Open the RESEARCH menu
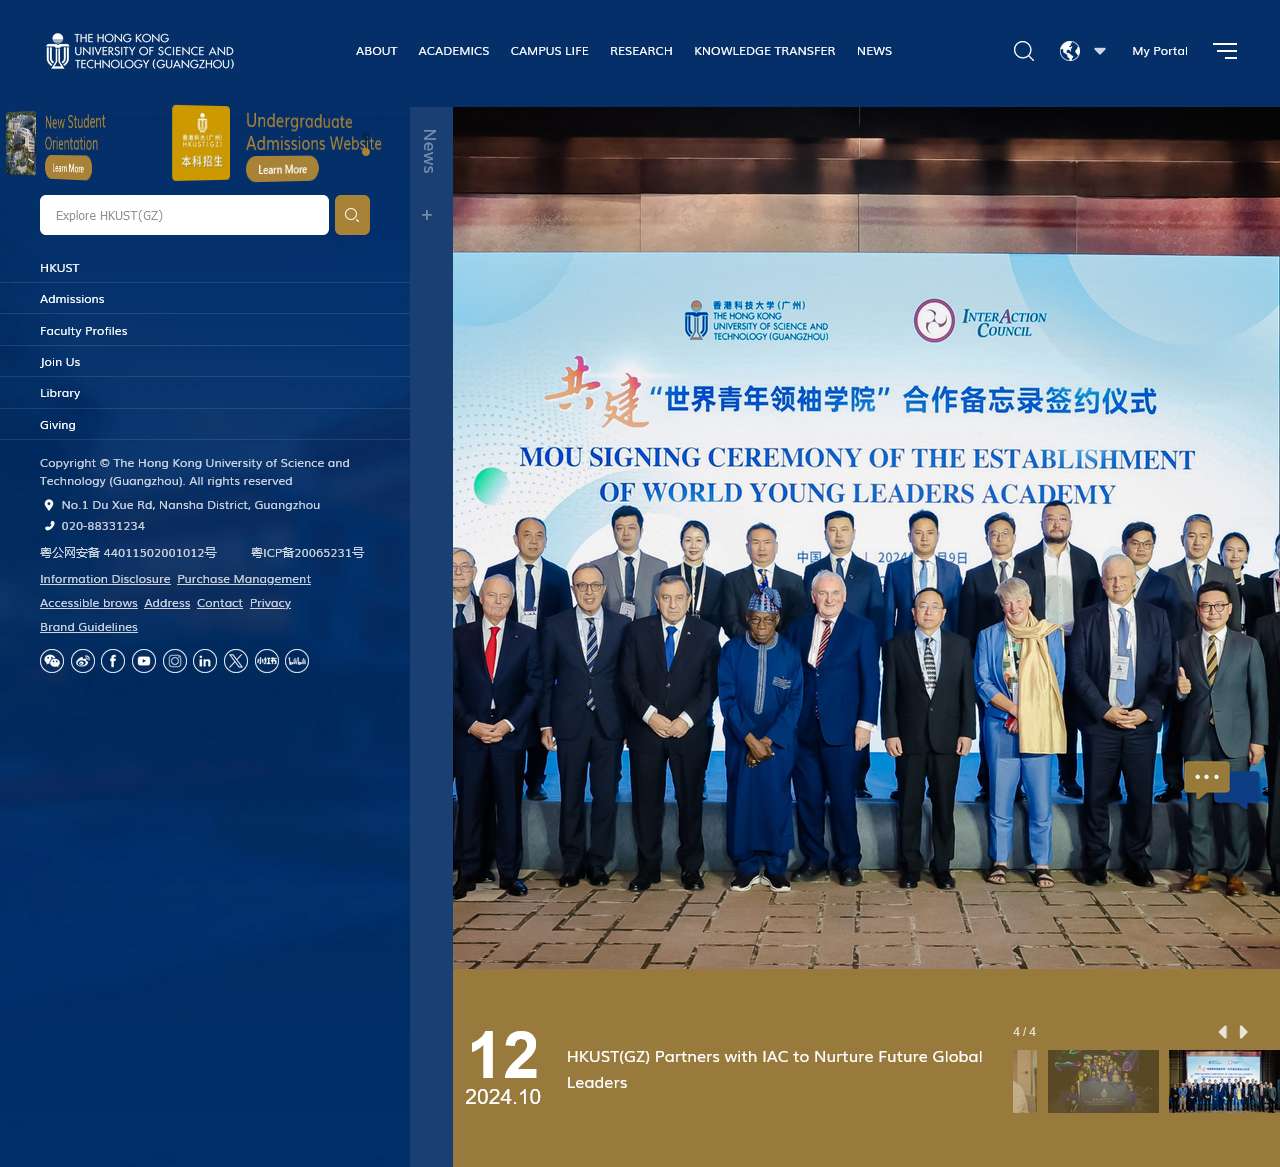 pos(641,51)
